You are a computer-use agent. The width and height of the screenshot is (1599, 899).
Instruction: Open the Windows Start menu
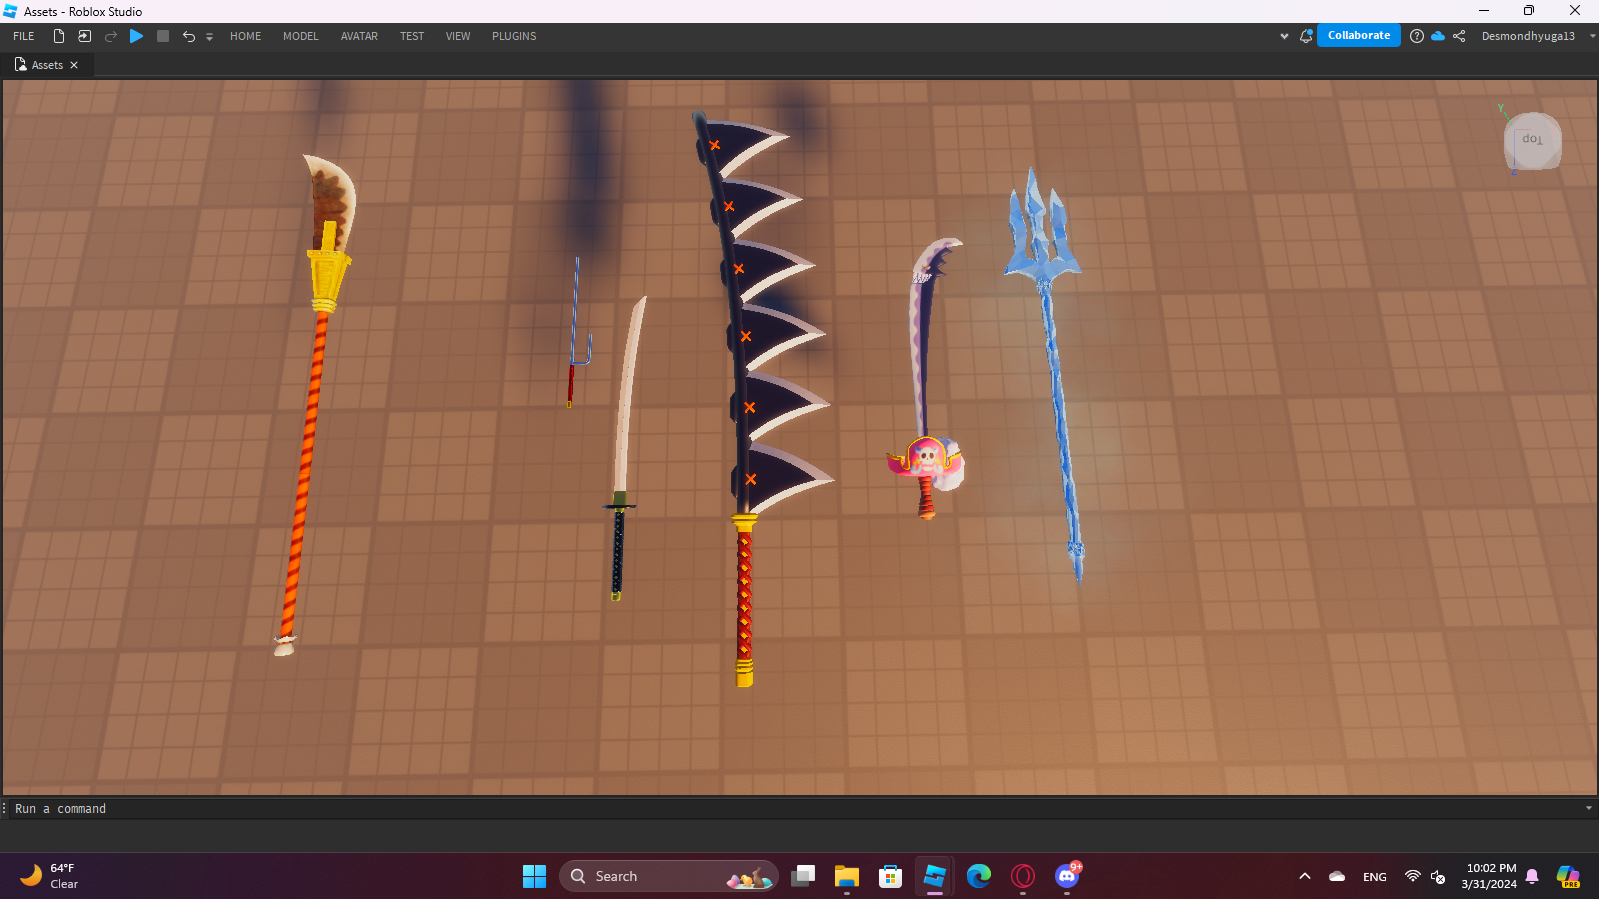[534, 876]
